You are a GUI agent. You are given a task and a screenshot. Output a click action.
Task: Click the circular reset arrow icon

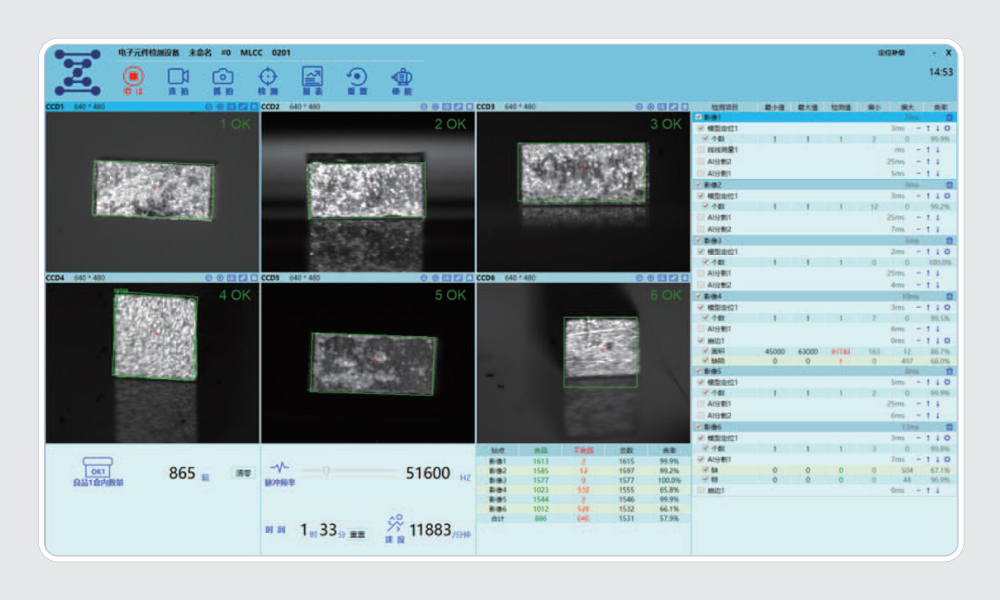pyautogui.click(x=357, y=78)
